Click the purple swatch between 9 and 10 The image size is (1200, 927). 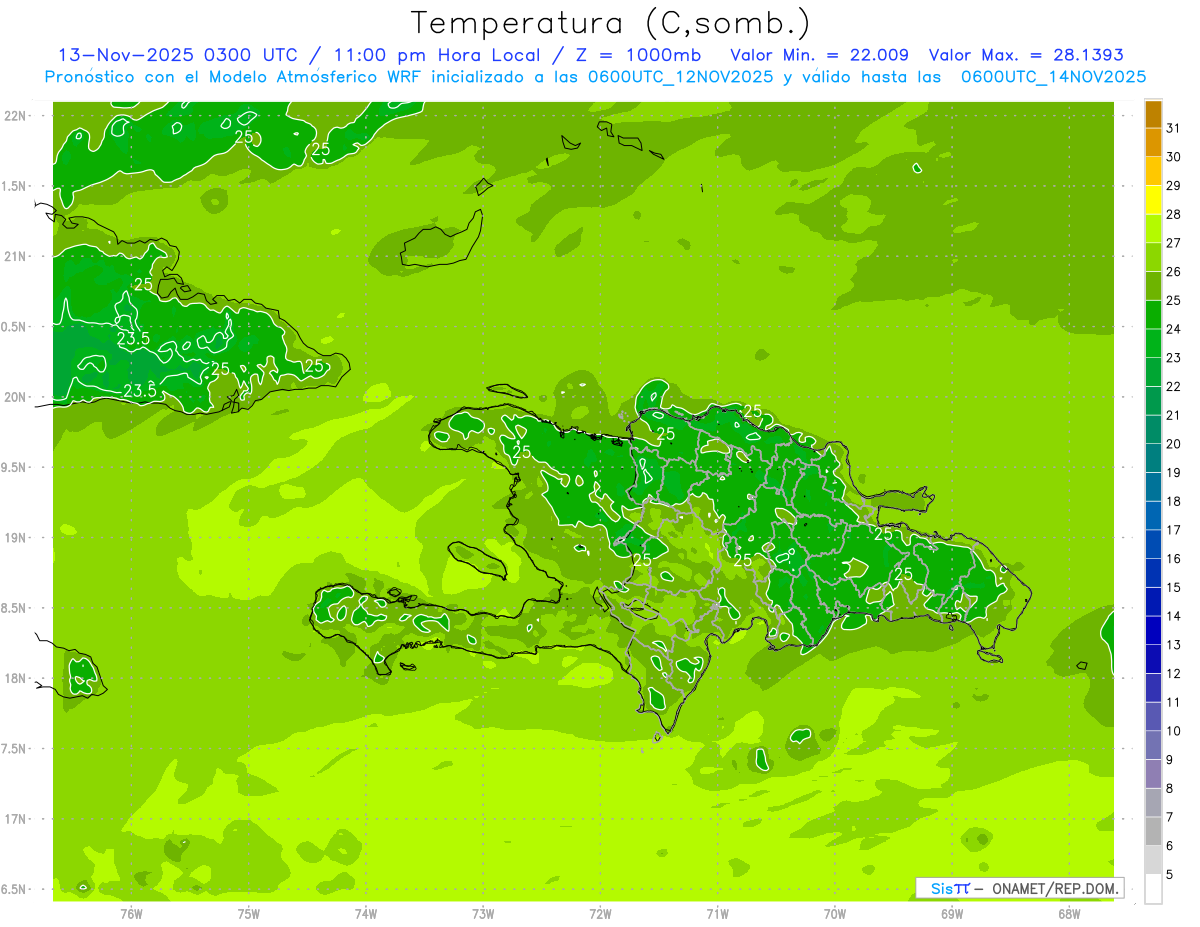tap(1153, 746)
